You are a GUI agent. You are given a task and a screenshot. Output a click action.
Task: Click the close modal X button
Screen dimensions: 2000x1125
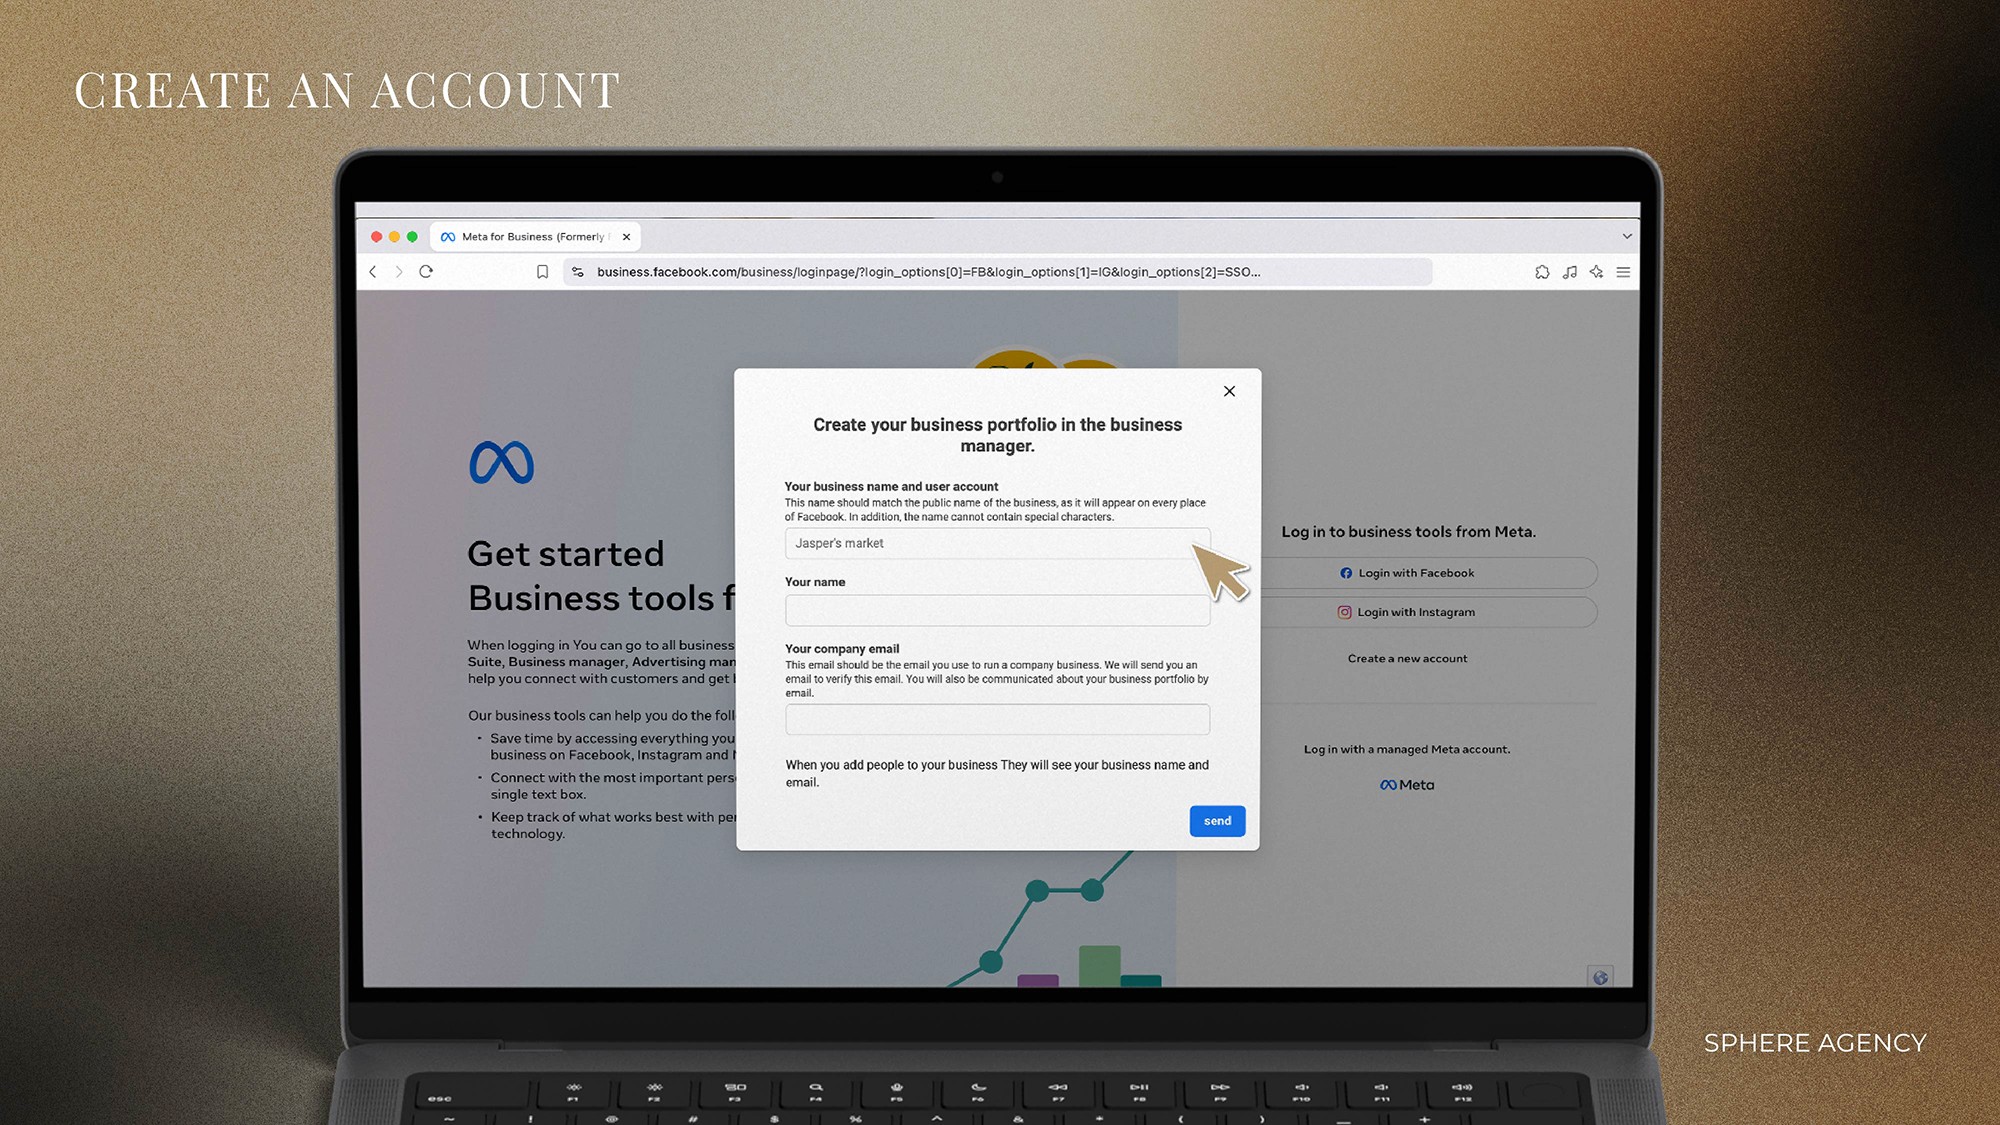1229,390
